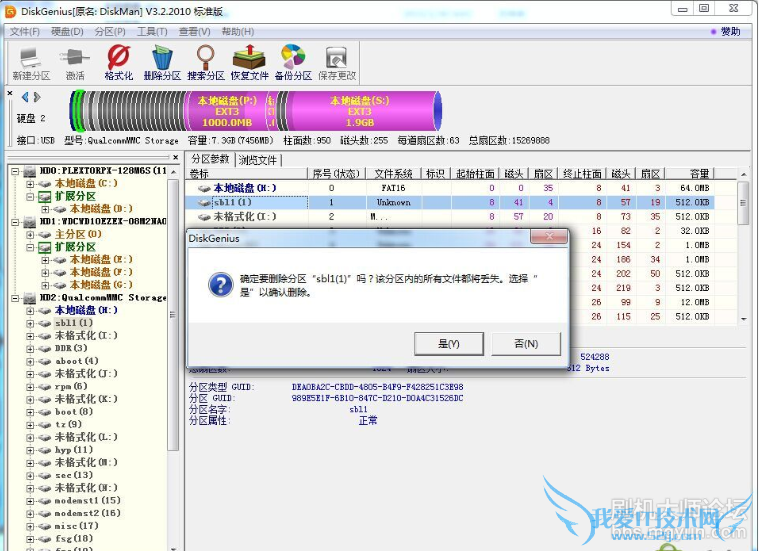
Task: Select 未格式化(L:) in the tree
Action: (86, 437)
